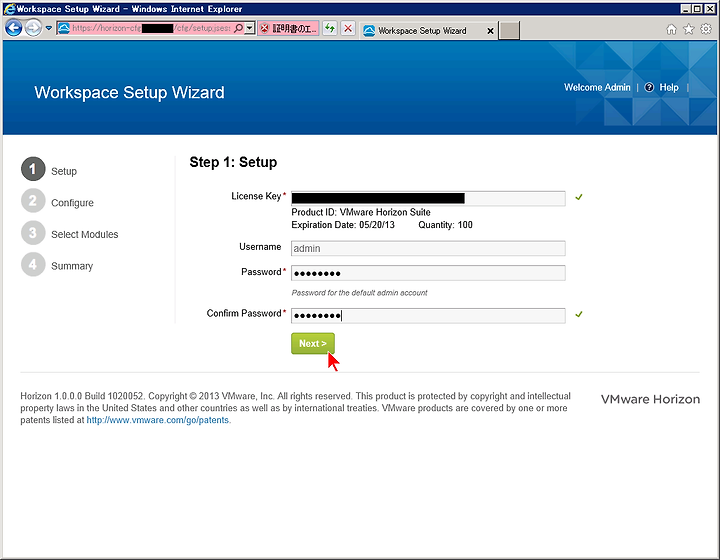Close the Workspace Setup Wizard tab
Image resolution: width=720 pixels, height=560 pixels.
tap(490, 31)
